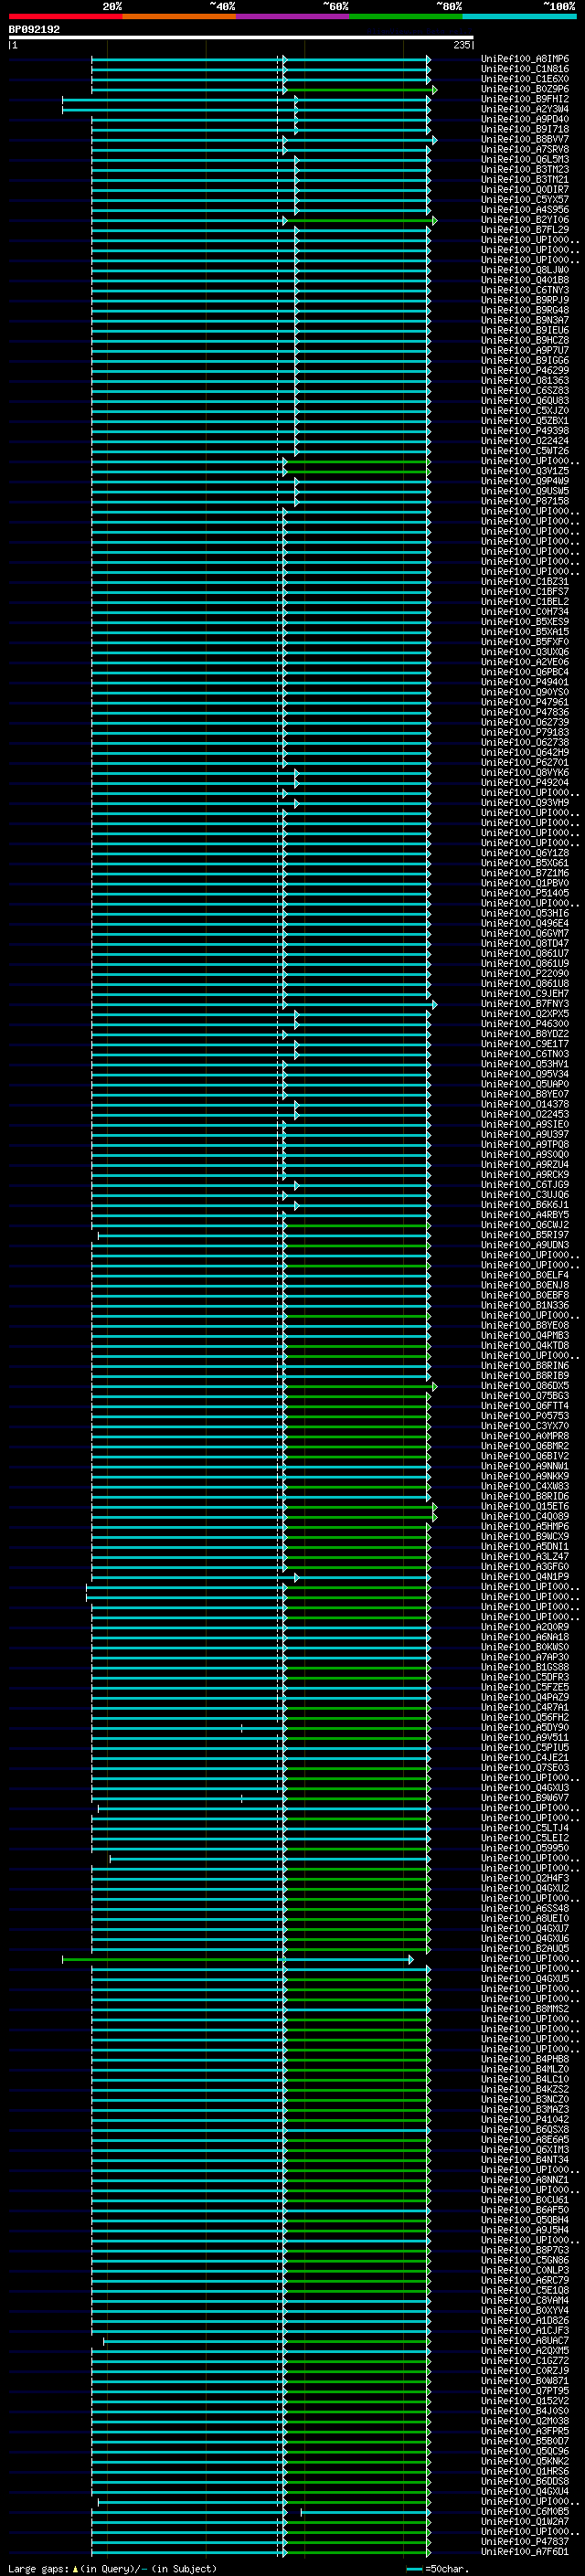This screenshot has height=2576, width=585.
Task: Select entry UniRef100_B5RI97
Action: [525, 1235]
